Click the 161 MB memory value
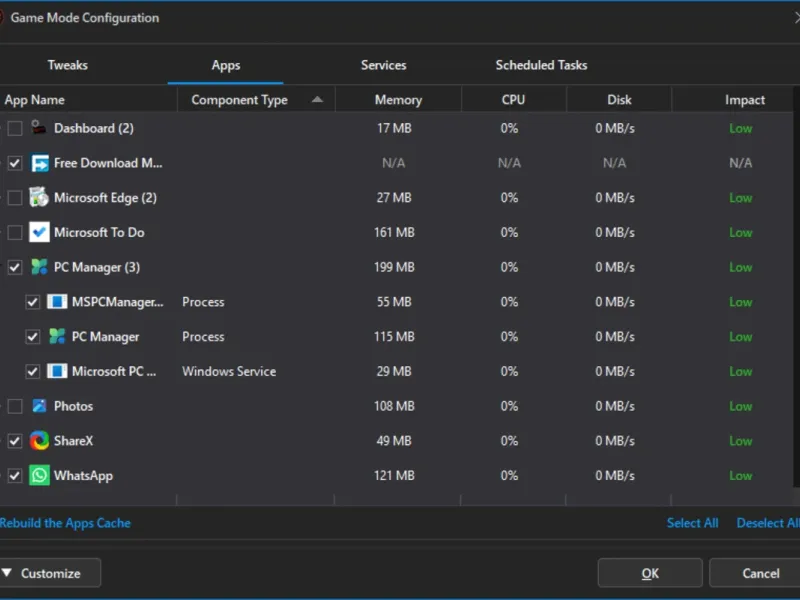 pos(394,232)
